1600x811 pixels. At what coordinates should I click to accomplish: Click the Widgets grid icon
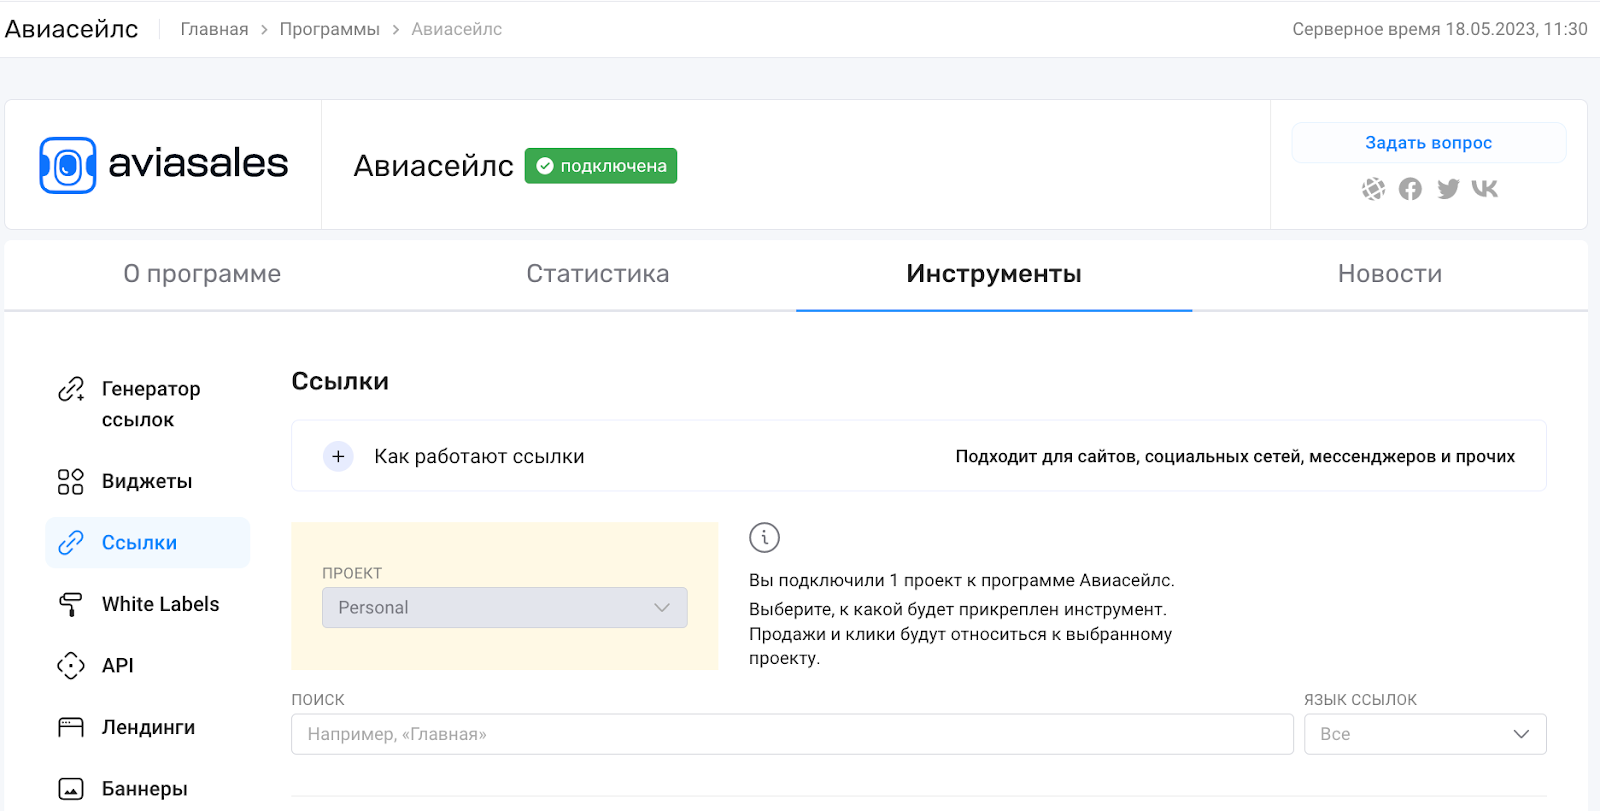click(71, 482)
